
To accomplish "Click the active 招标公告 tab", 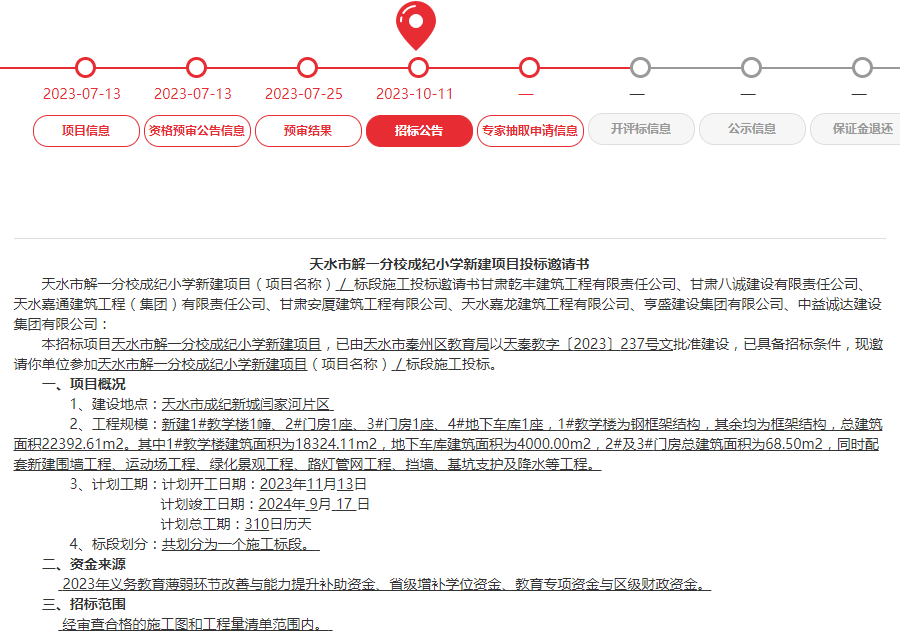I will point(418,131).
